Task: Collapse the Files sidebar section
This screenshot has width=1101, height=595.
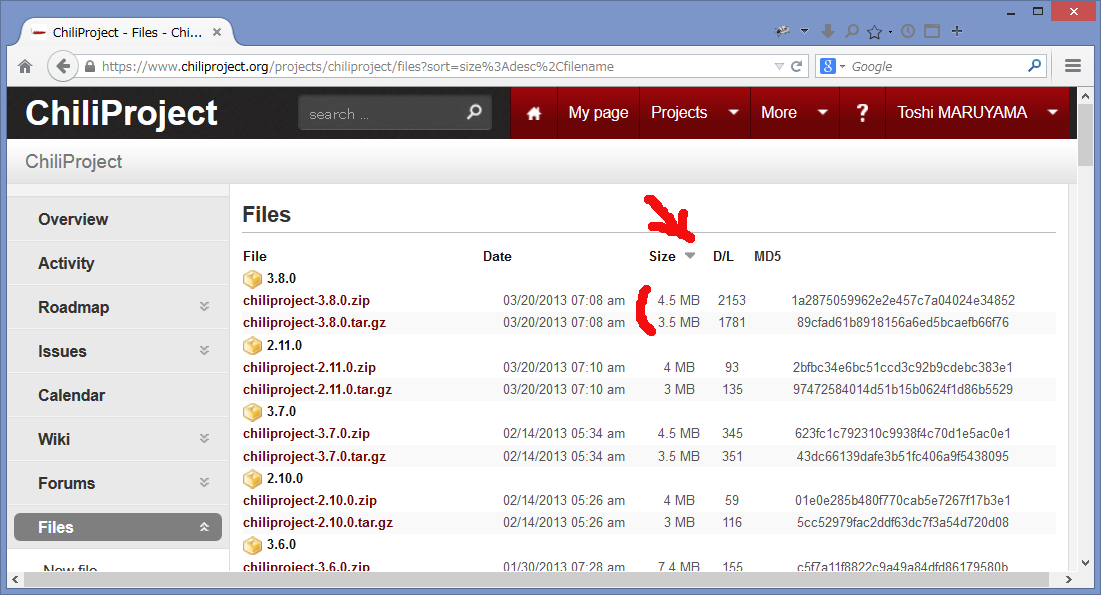Action: pos(204,527)
